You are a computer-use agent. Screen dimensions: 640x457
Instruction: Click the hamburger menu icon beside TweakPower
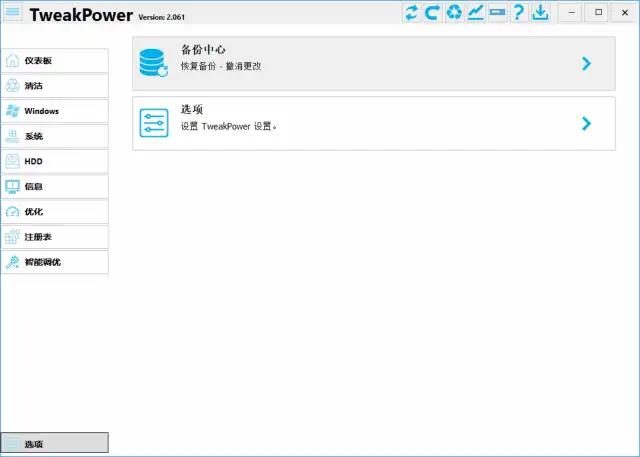(x=13, y=12)
